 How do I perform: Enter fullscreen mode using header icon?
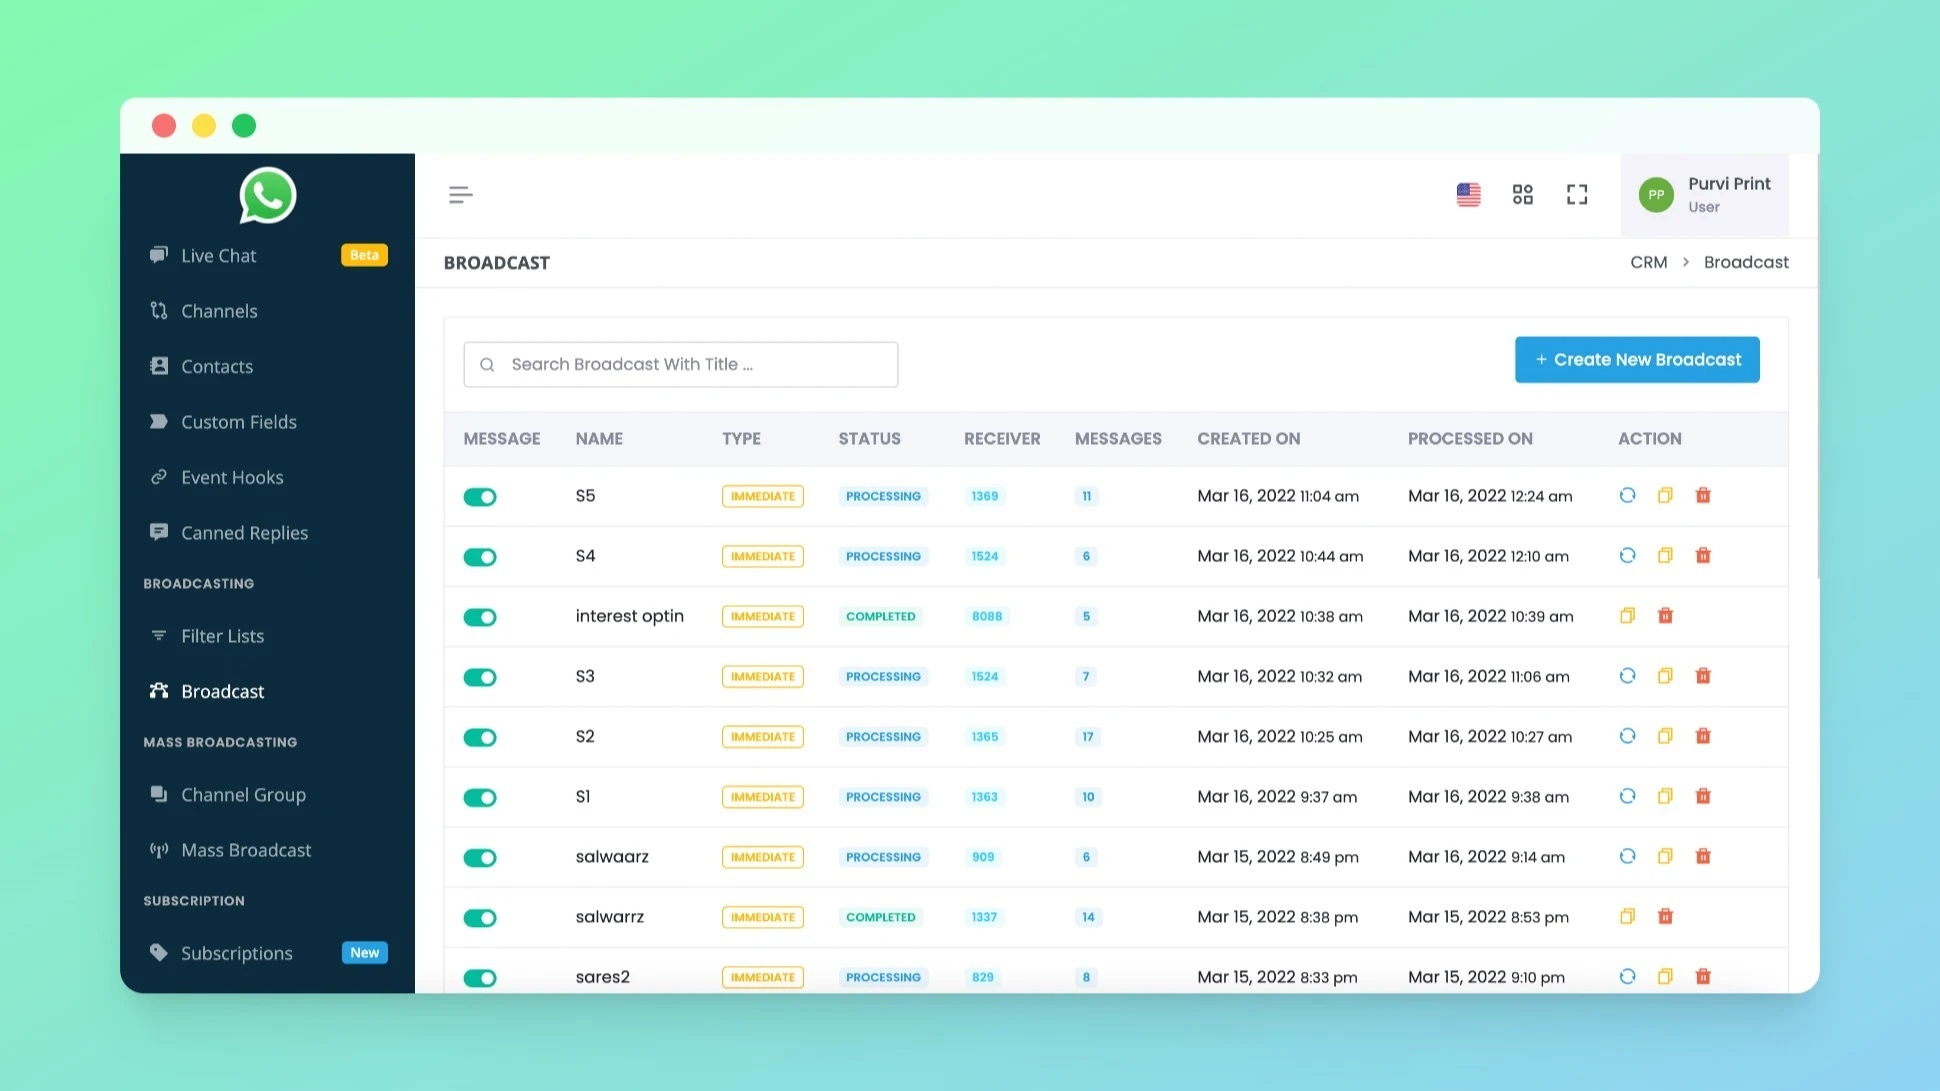(1577, 194)
